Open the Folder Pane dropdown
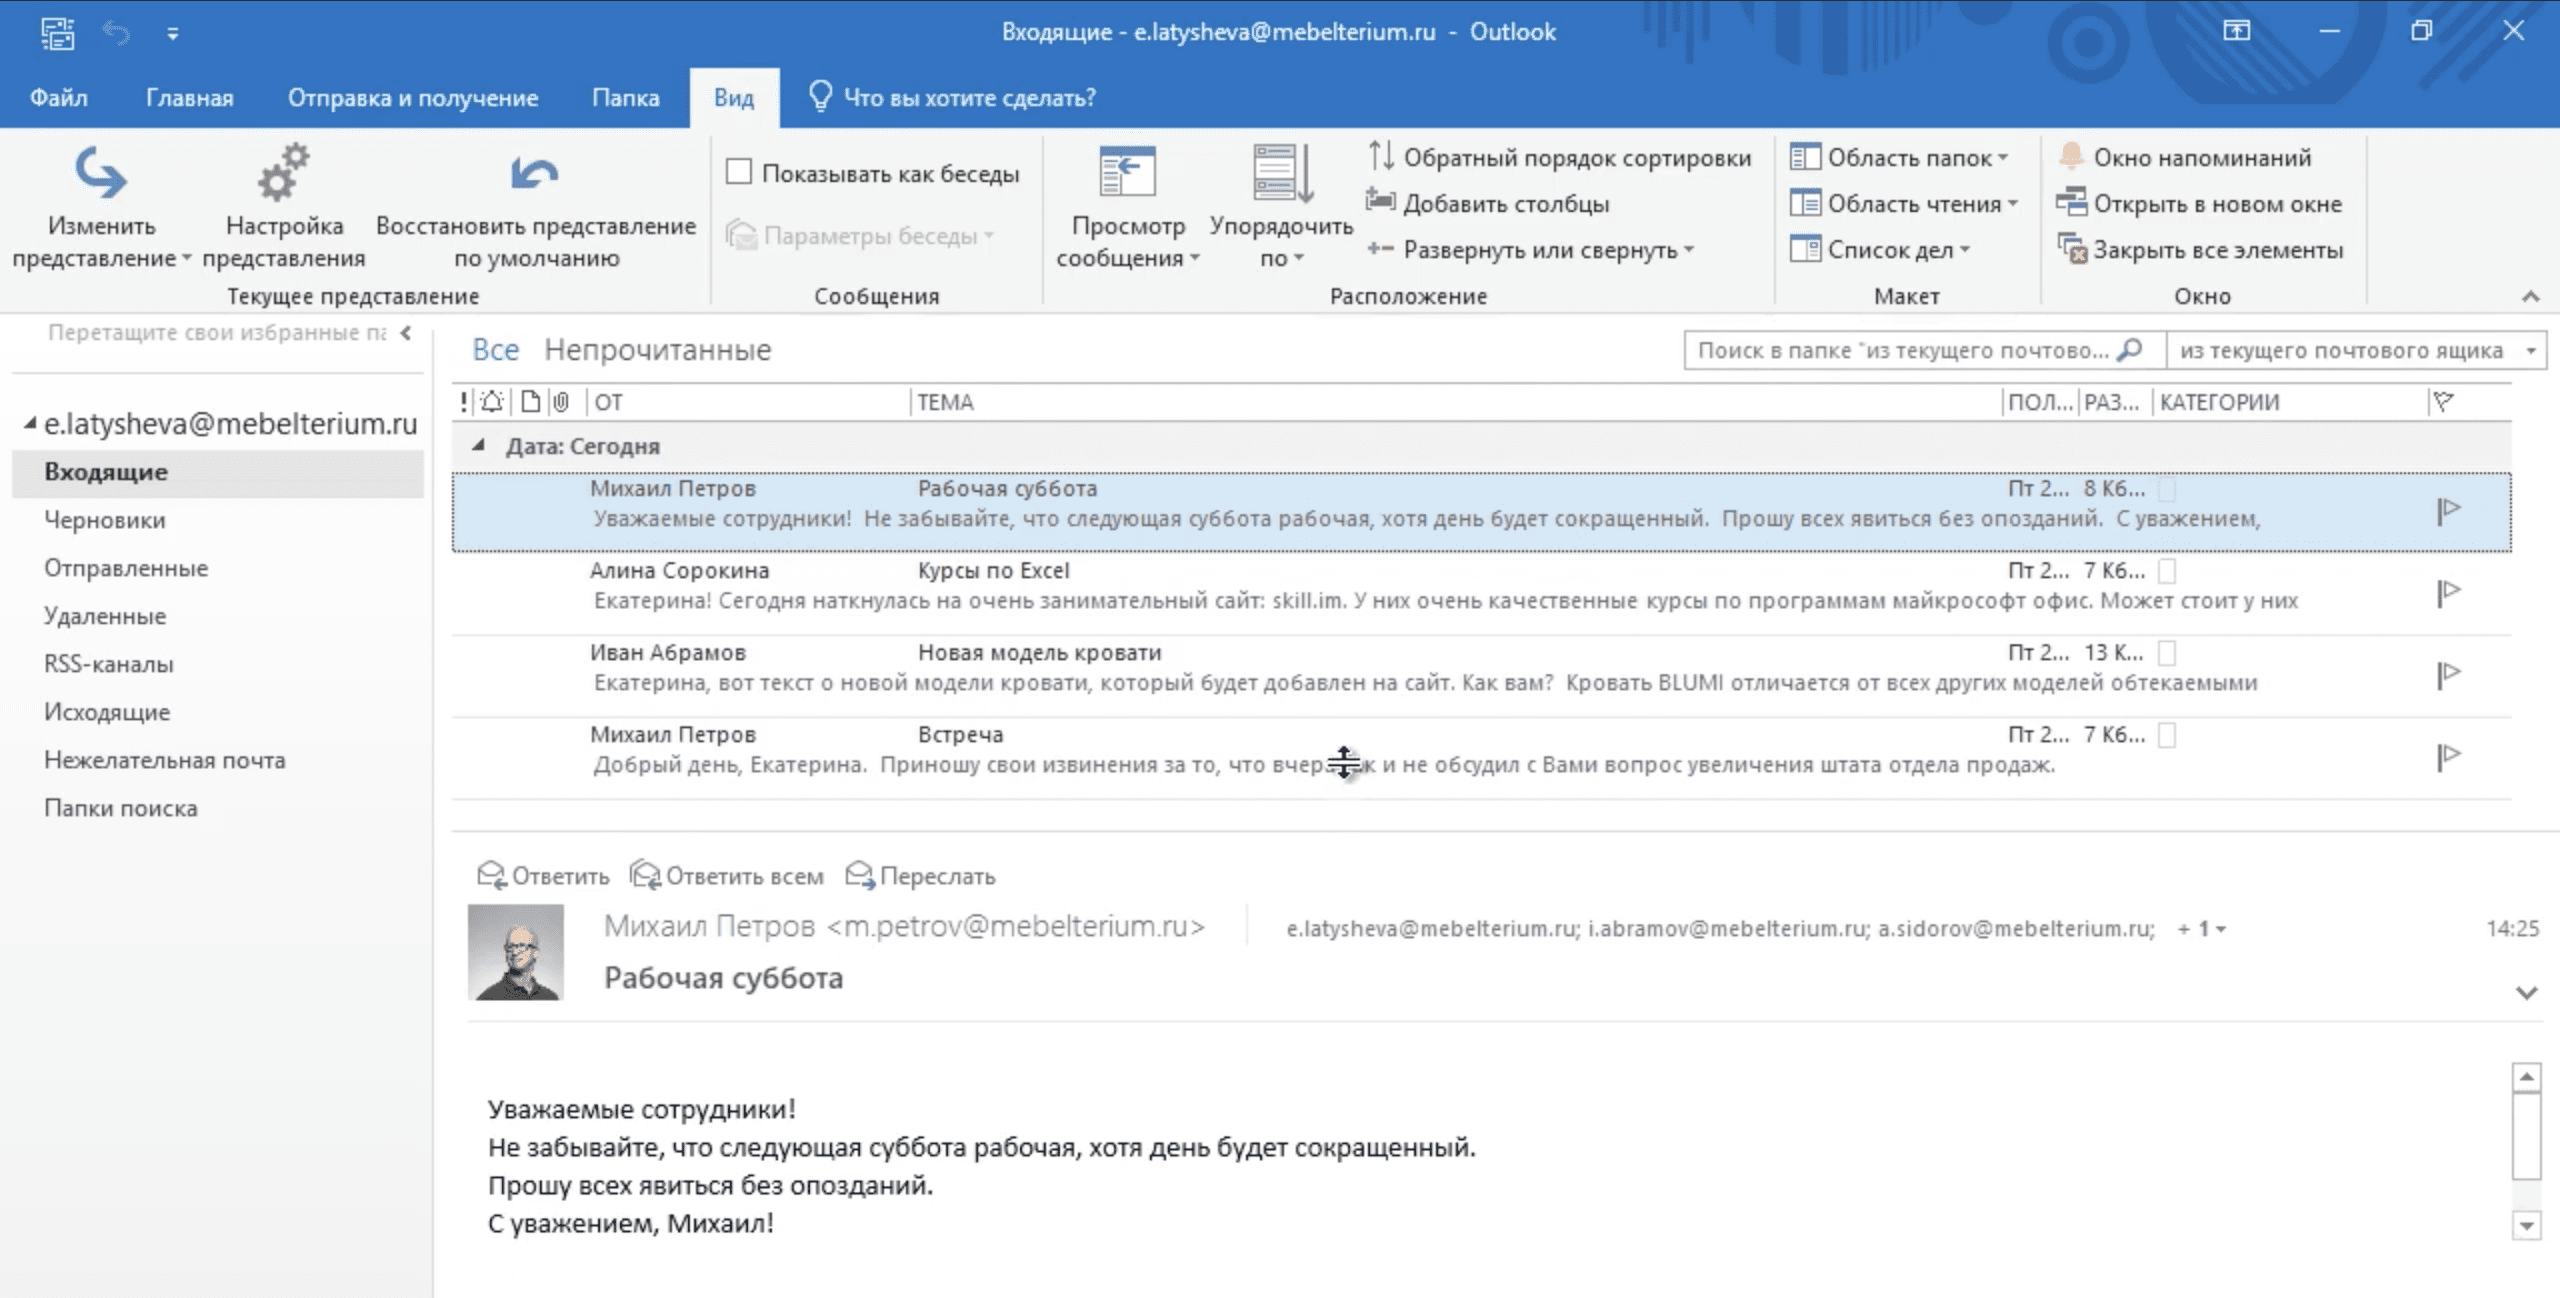Screen dimensions: 2560x1298 click(1900, 157)
